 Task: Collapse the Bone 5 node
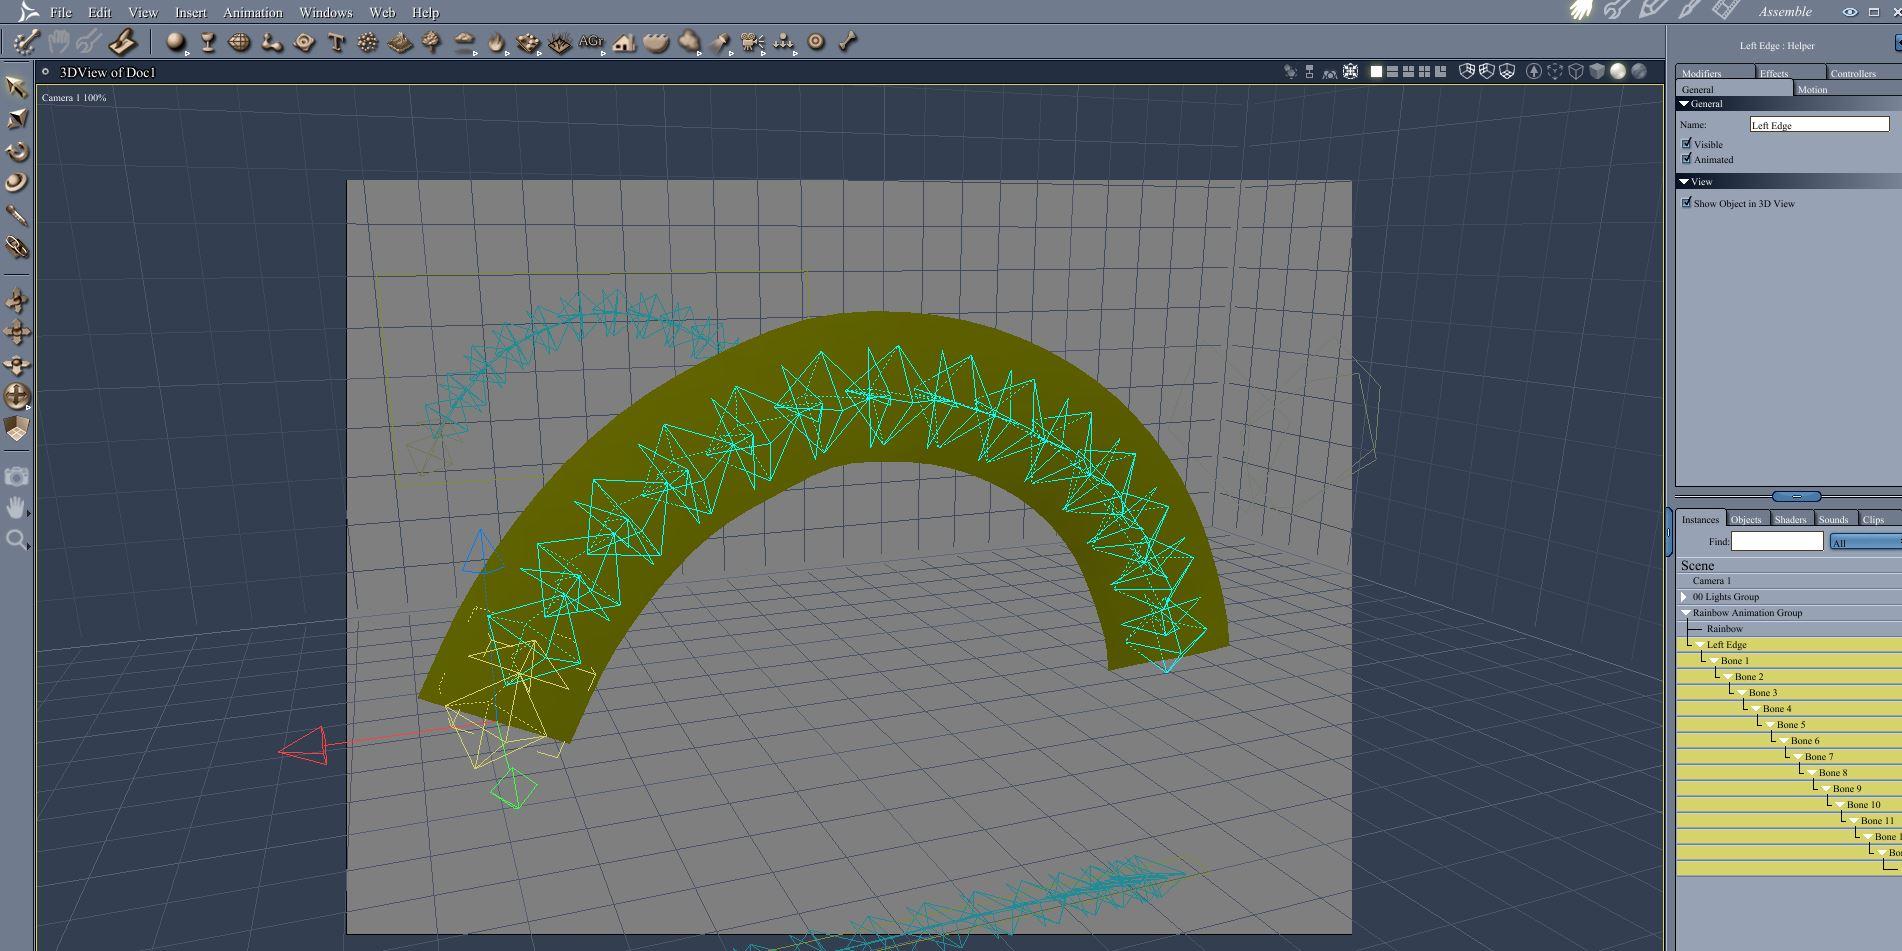click(x=1770, y=725)
